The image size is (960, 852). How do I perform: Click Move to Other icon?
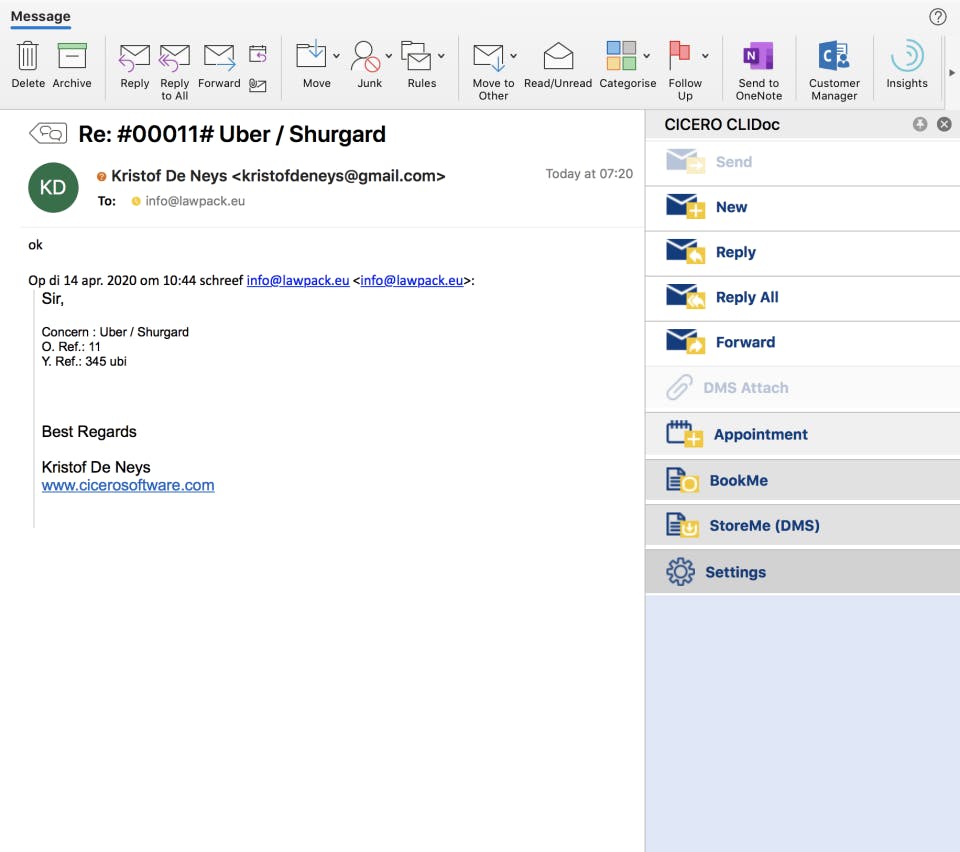(x=489, y=56)
